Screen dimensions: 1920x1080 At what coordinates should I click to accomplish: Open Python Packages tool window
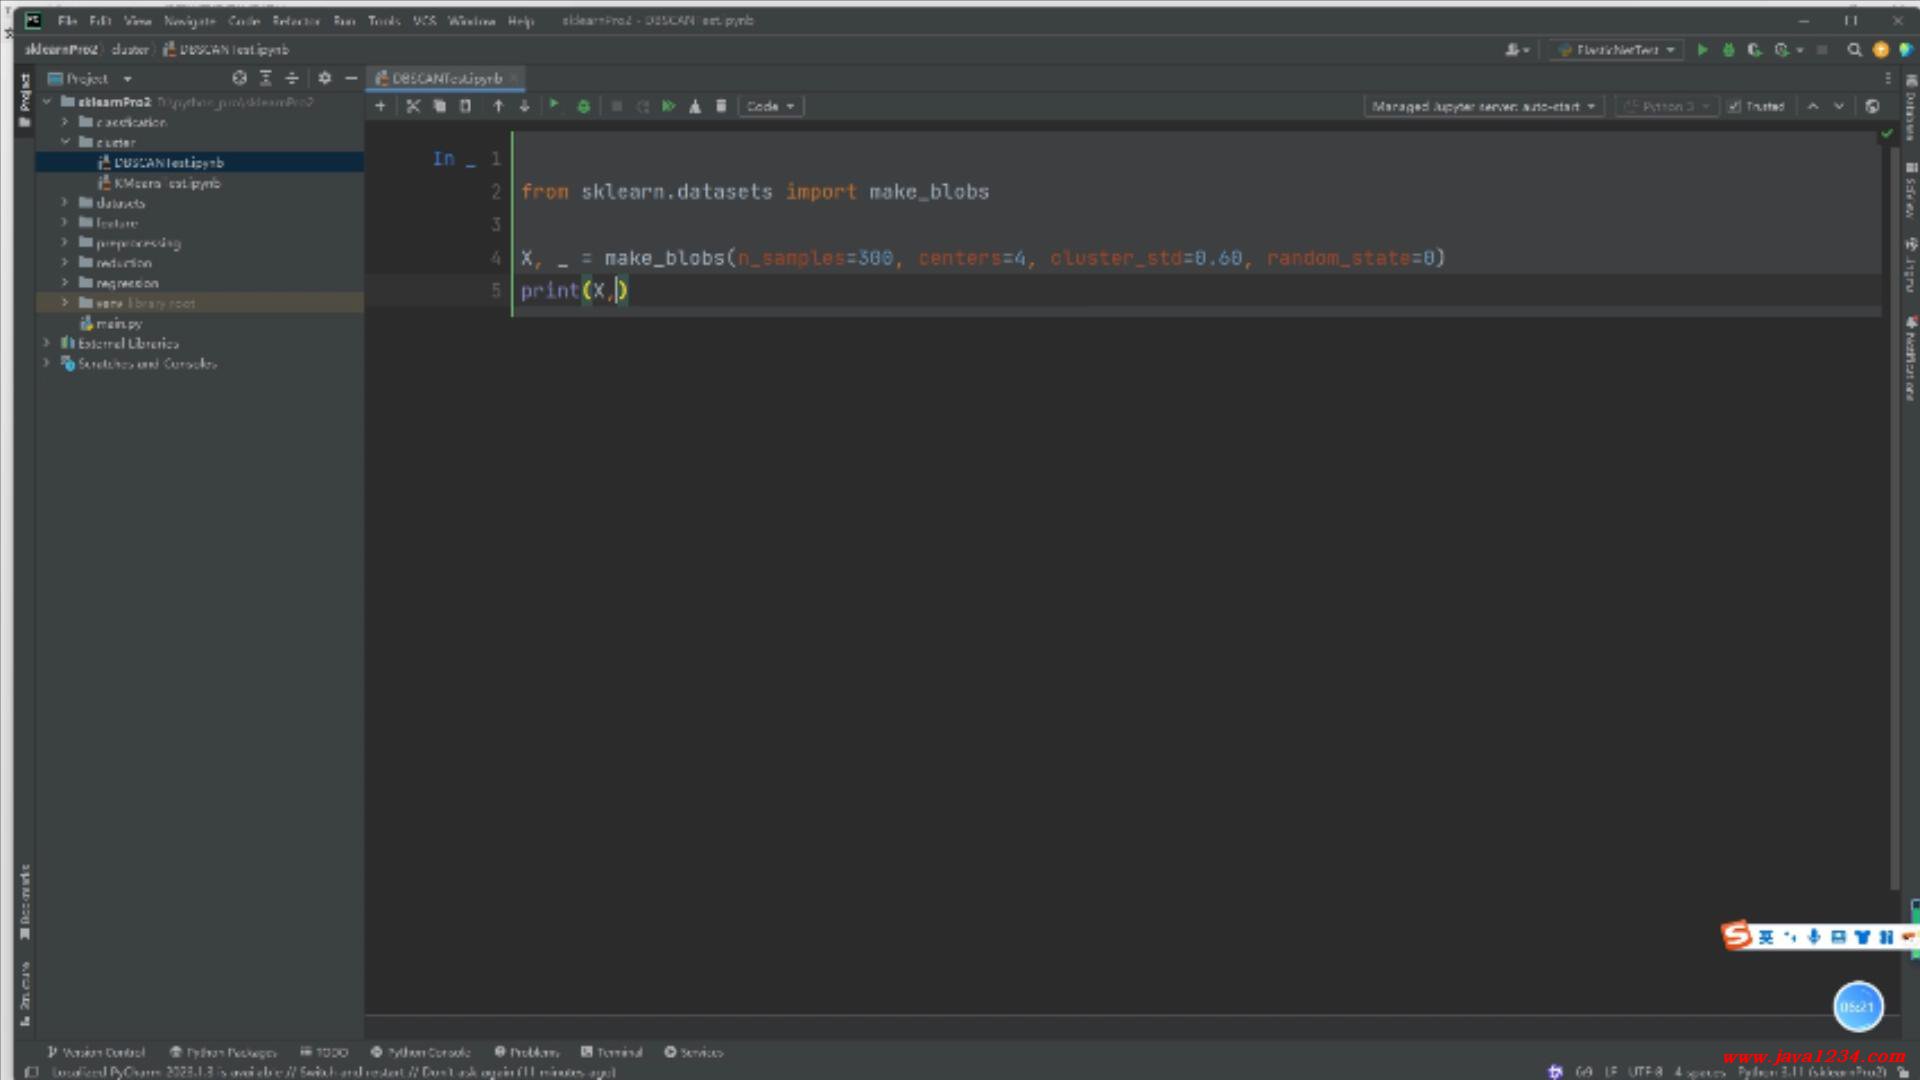[222, 1052]
